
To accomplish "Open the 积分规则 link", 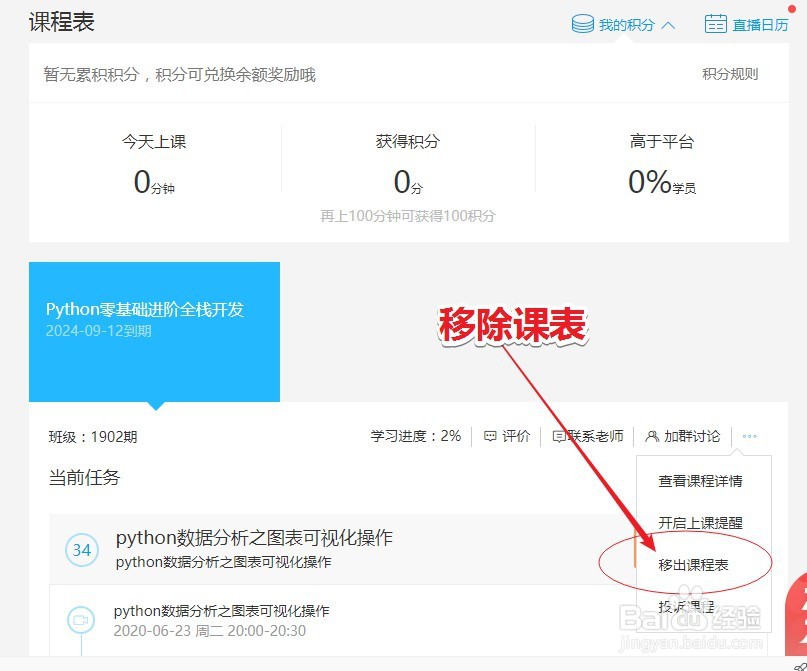I will tap(729, 75).
